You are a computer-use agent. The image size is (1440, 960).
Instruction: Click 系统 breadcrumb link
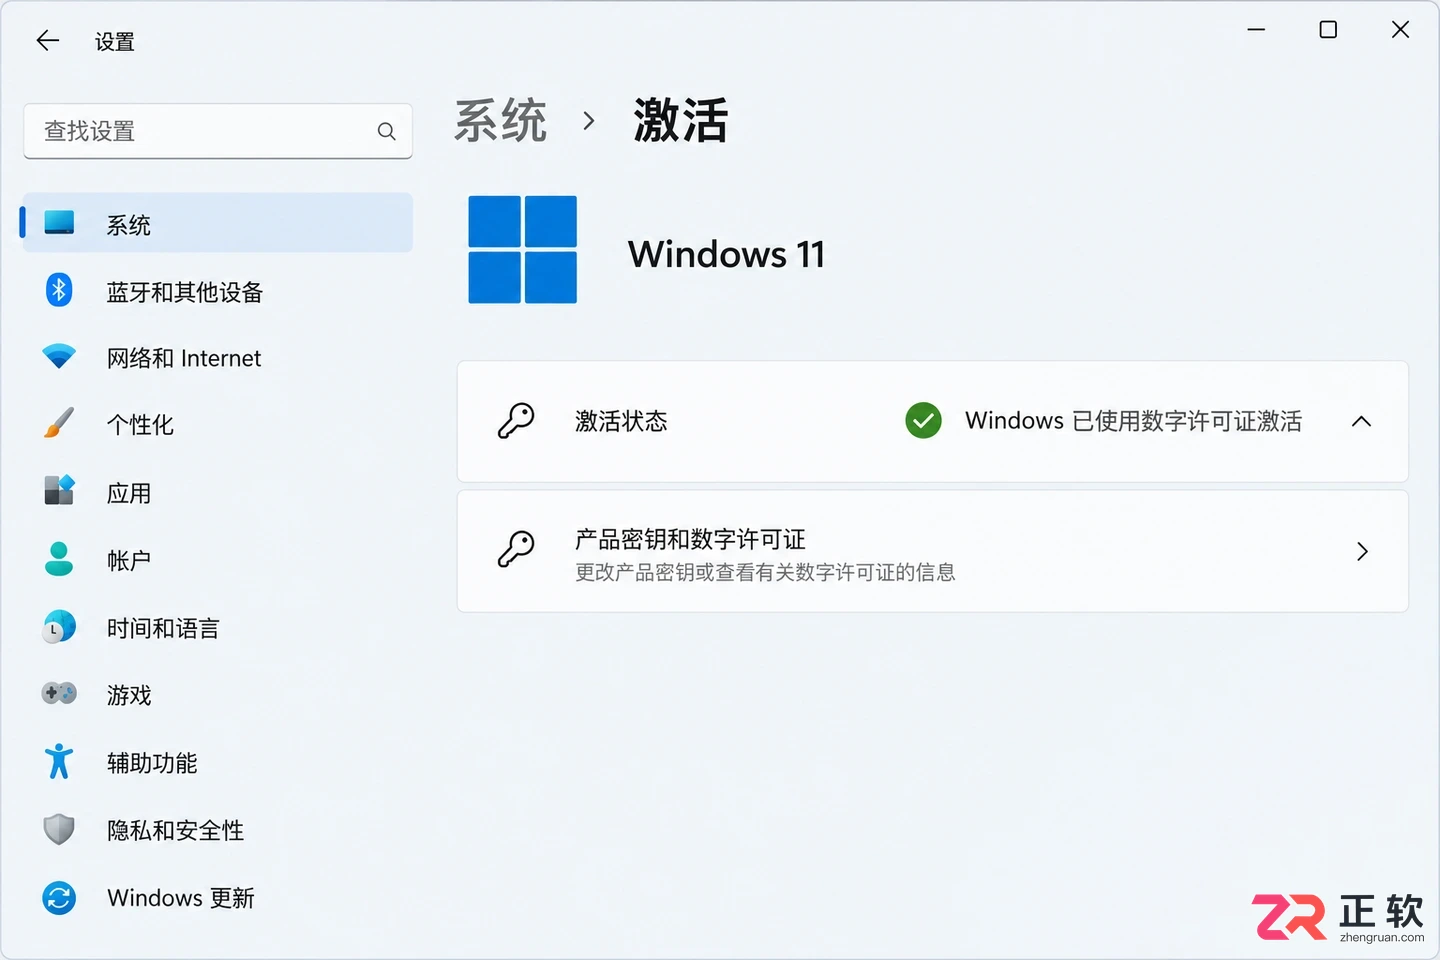pyautogui.click(x=501, y=121)
